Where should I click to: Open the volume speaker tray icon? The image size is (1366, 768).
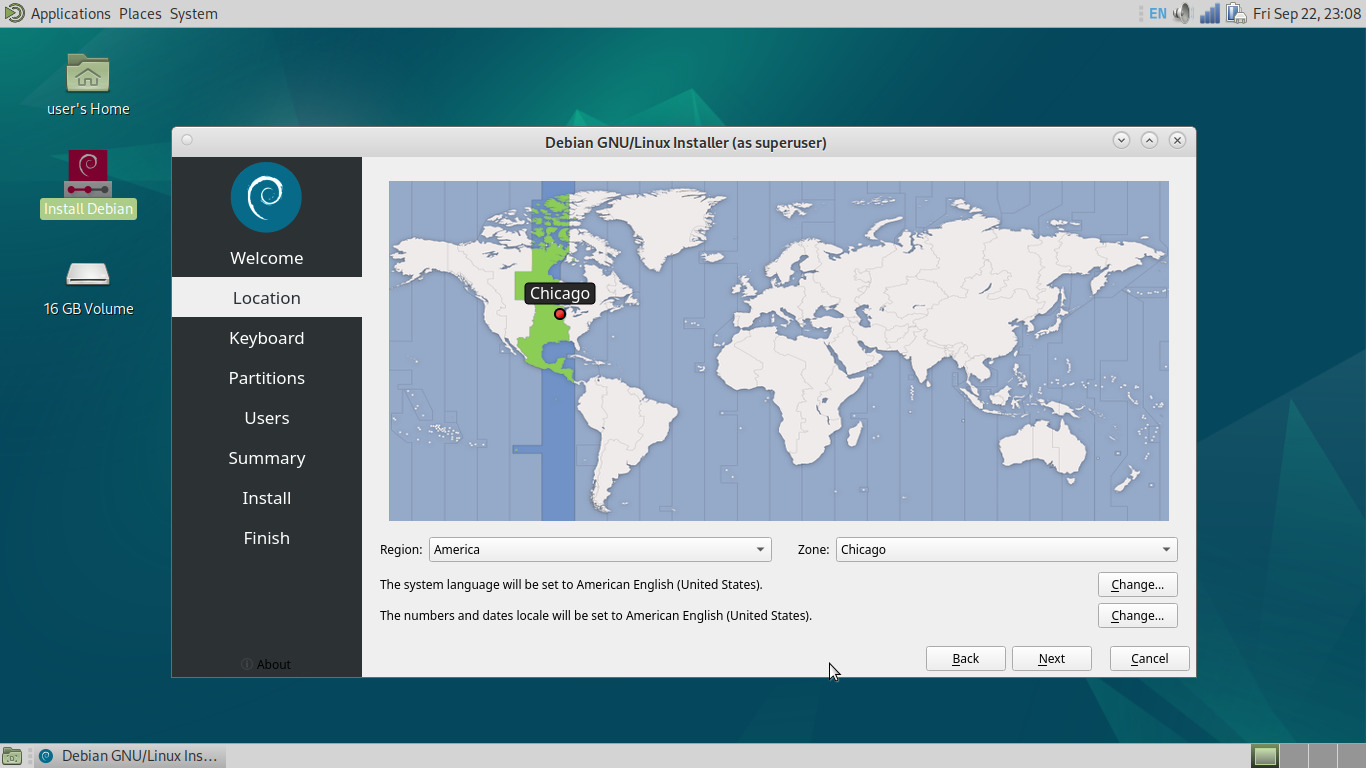(x=1183, y=13)
